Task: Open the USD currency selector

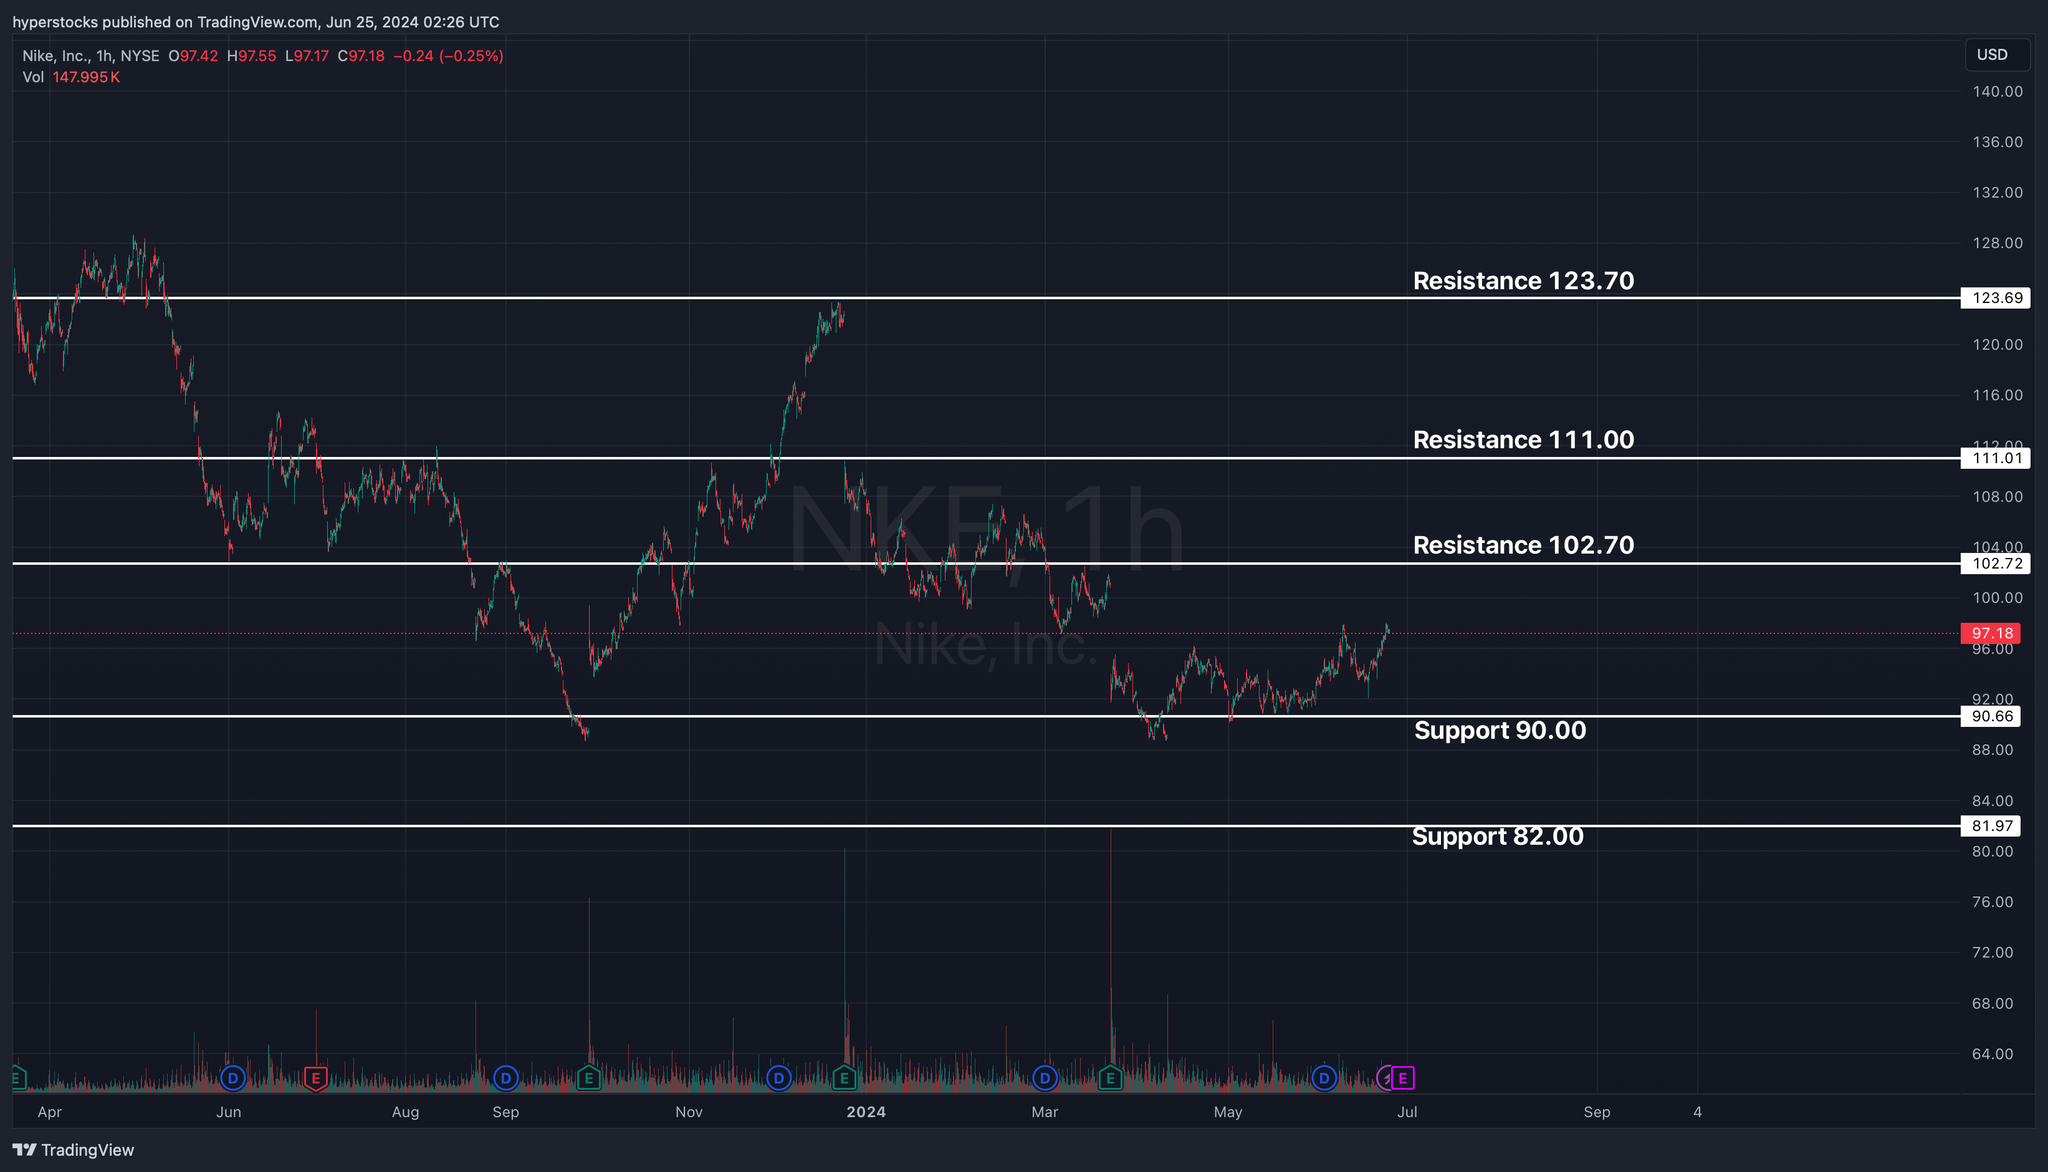Action: [x=1996, y=55]
